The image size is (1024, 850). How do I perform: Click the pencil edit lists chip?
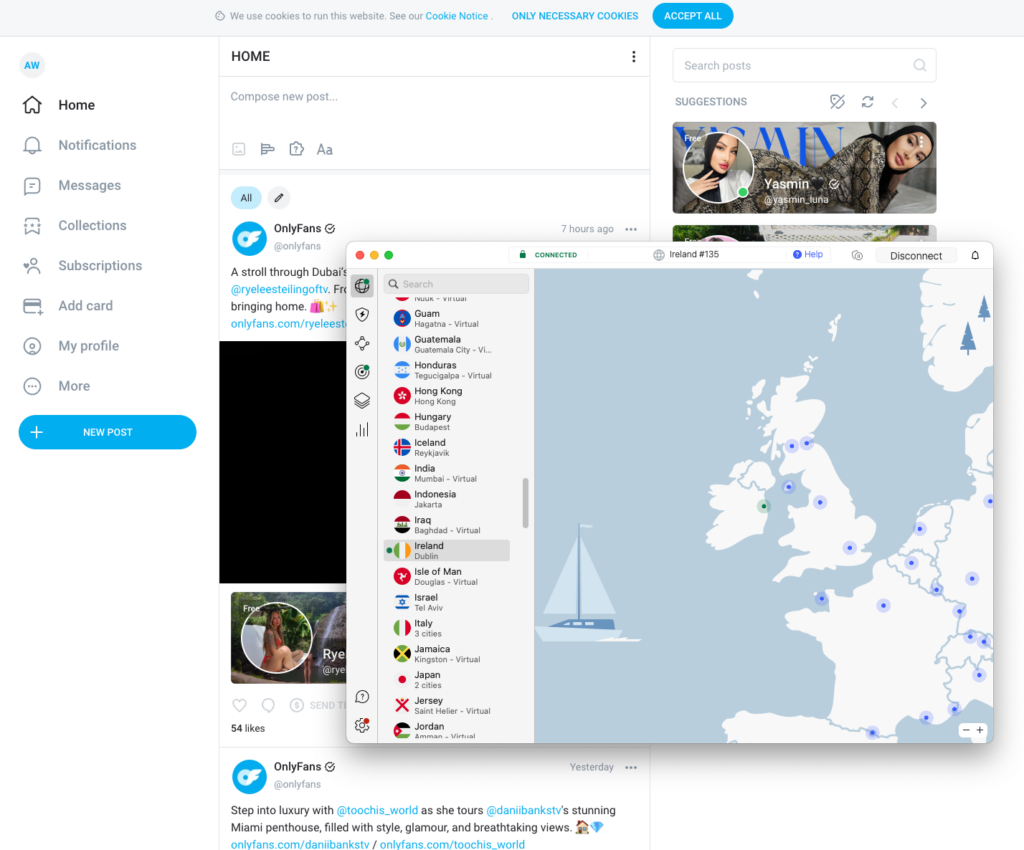279,198
